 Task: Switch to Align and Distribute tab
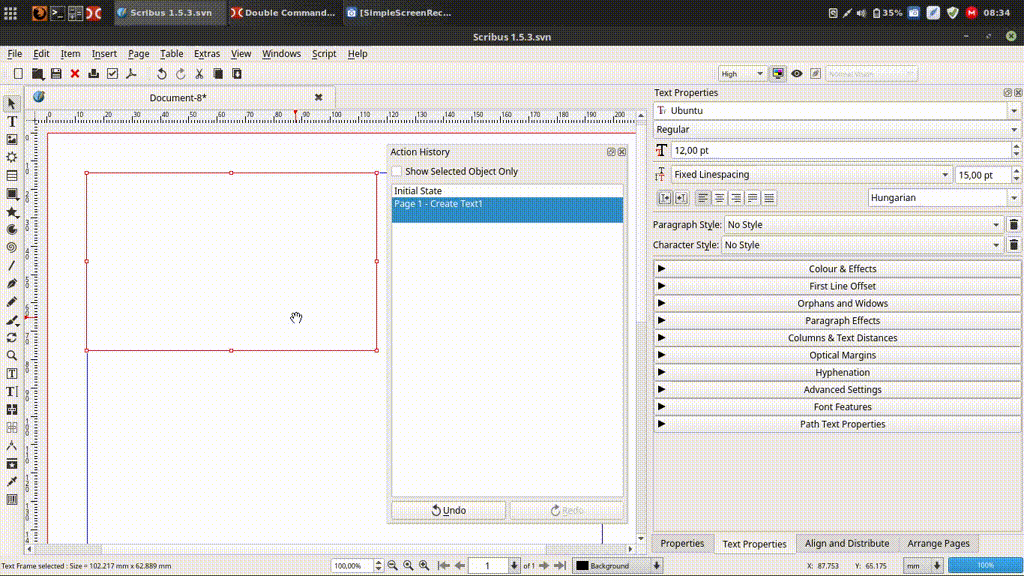846,544
